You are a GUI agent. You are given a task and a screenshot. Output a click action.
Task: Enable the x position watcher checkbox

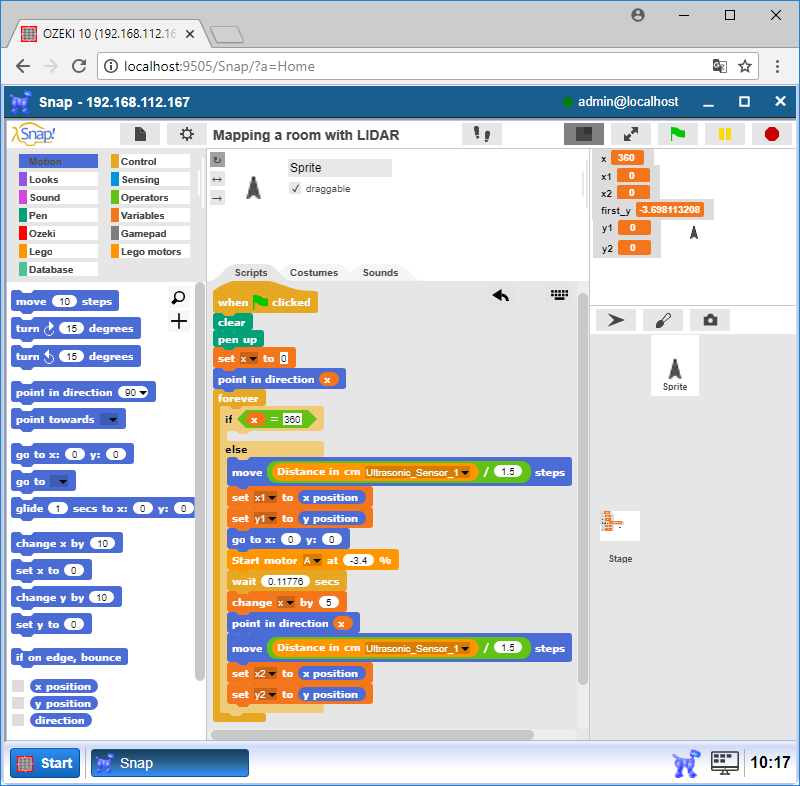18,687
